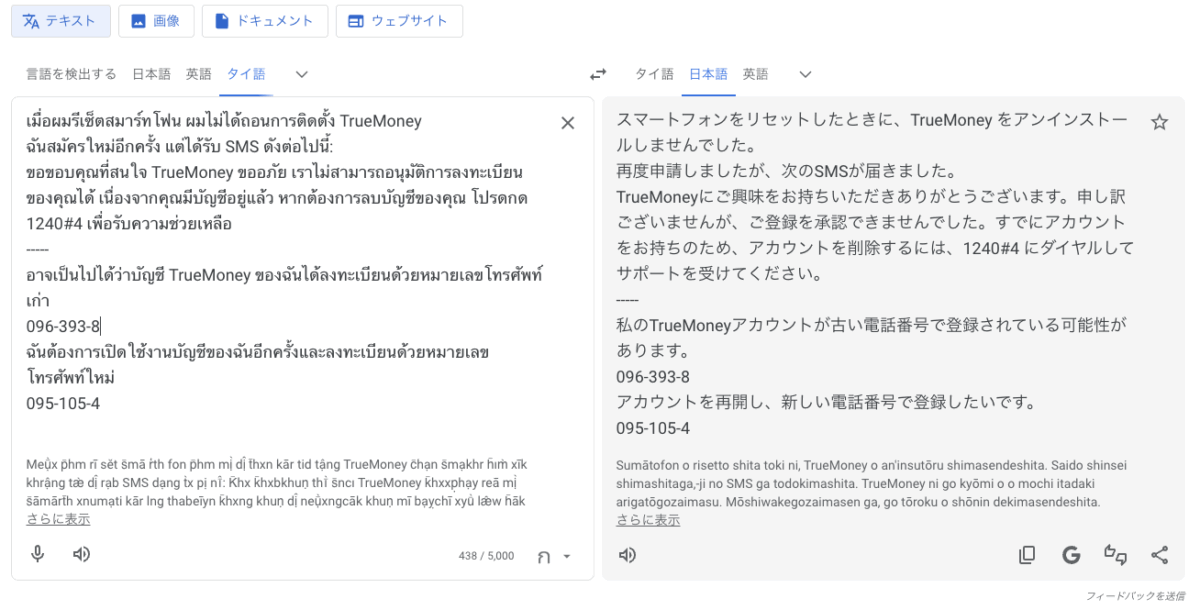Rate this translation feedback icon

1115,555
